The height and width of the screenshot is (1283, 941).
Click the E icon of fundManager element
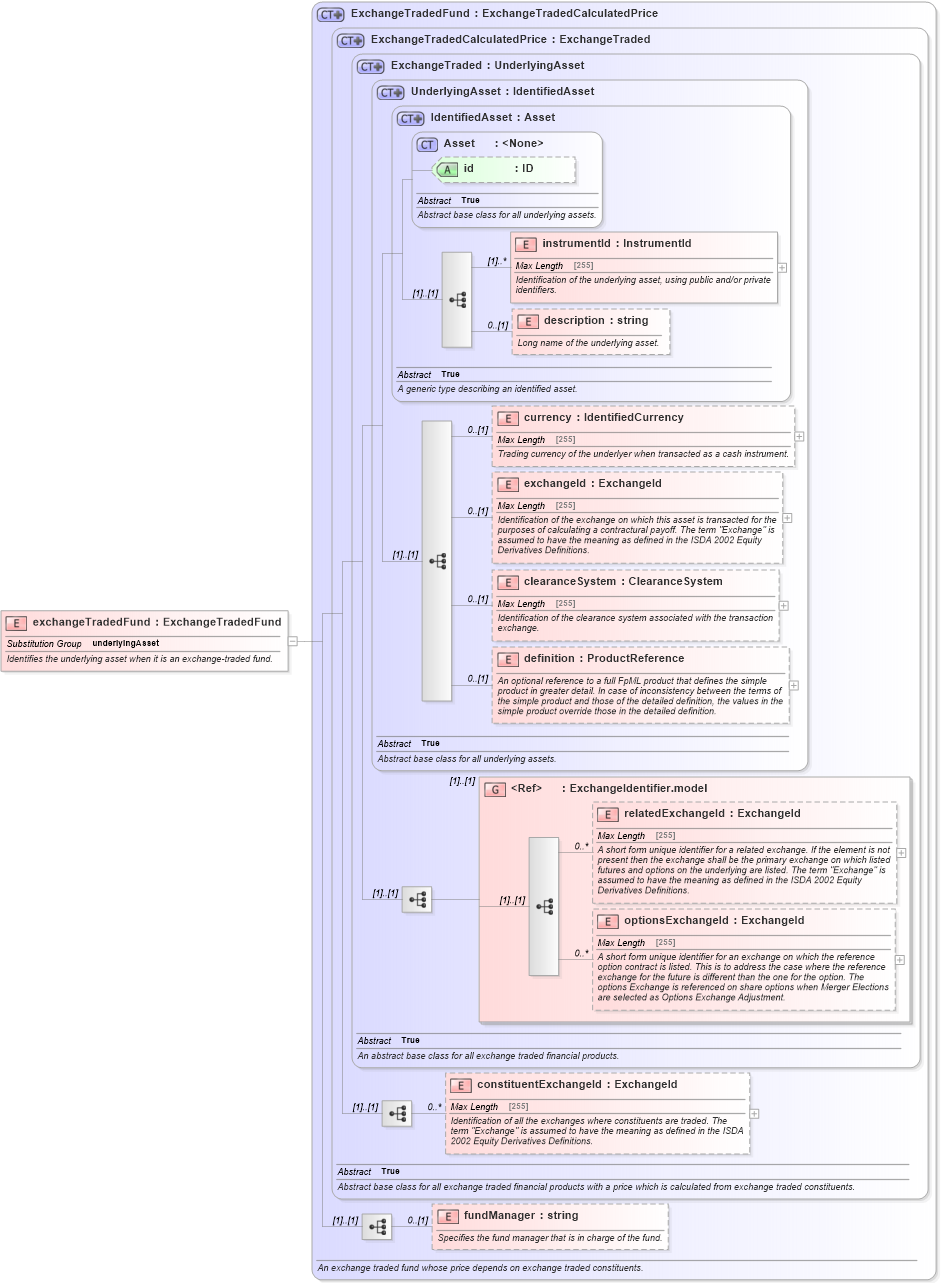pos(448,1217)
